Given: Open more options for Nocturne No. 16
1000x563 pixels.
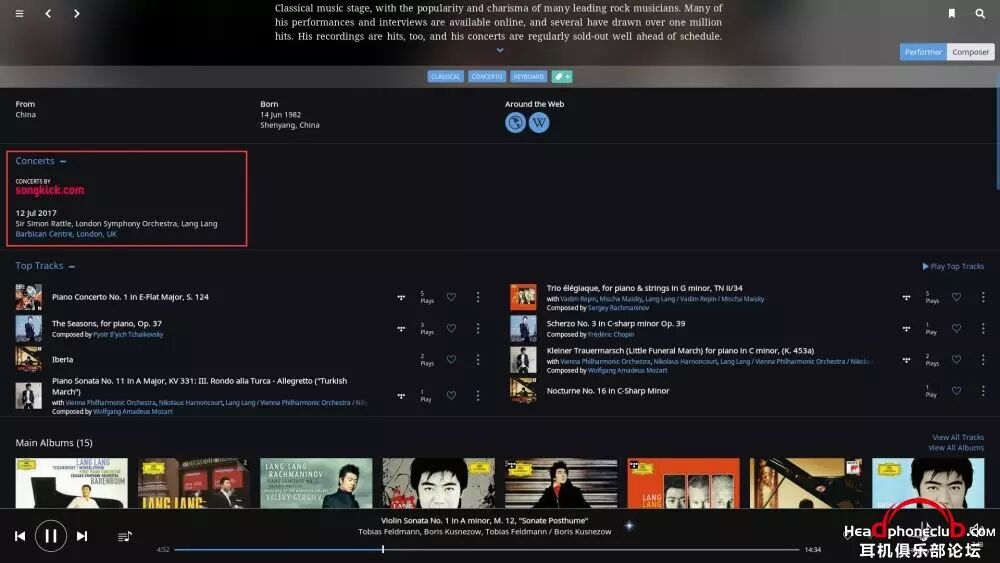Looking at the screenshot, I should pyautogui.click(x=983, y=391).
